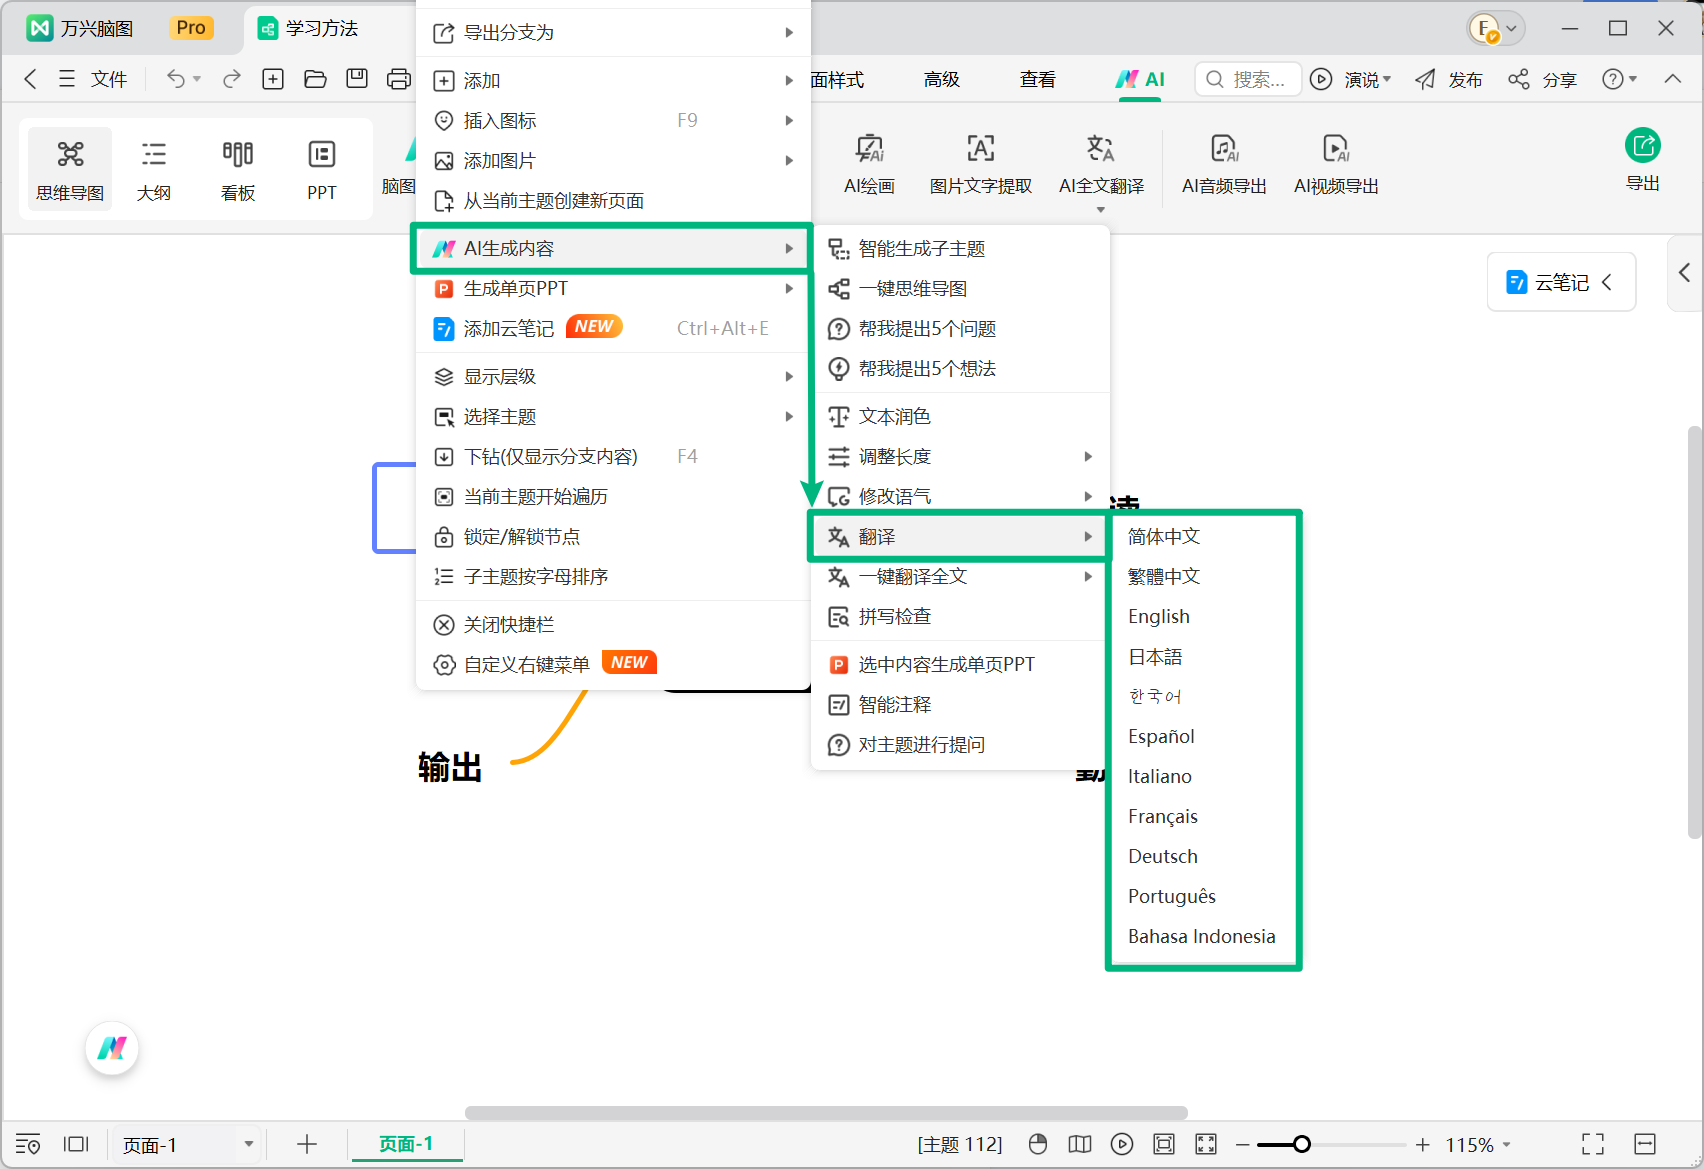Image resolution: width=1704 pixels, height=1169 pixels.
Task: Click the 发布 publish button
Action: click(x=1449, y=79)
